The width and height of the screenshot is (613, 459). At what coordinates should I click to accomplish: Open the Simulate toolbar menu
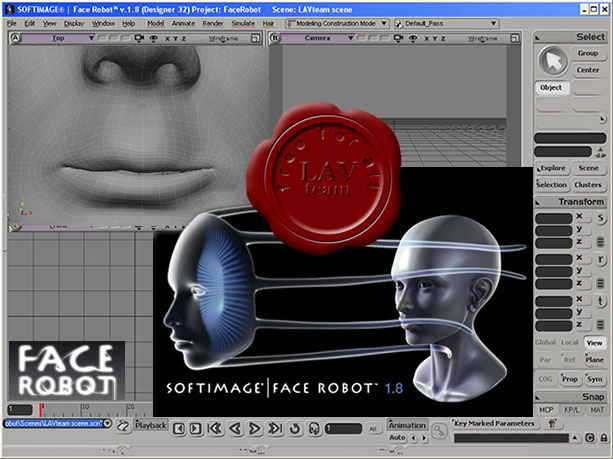click(243, 23)
